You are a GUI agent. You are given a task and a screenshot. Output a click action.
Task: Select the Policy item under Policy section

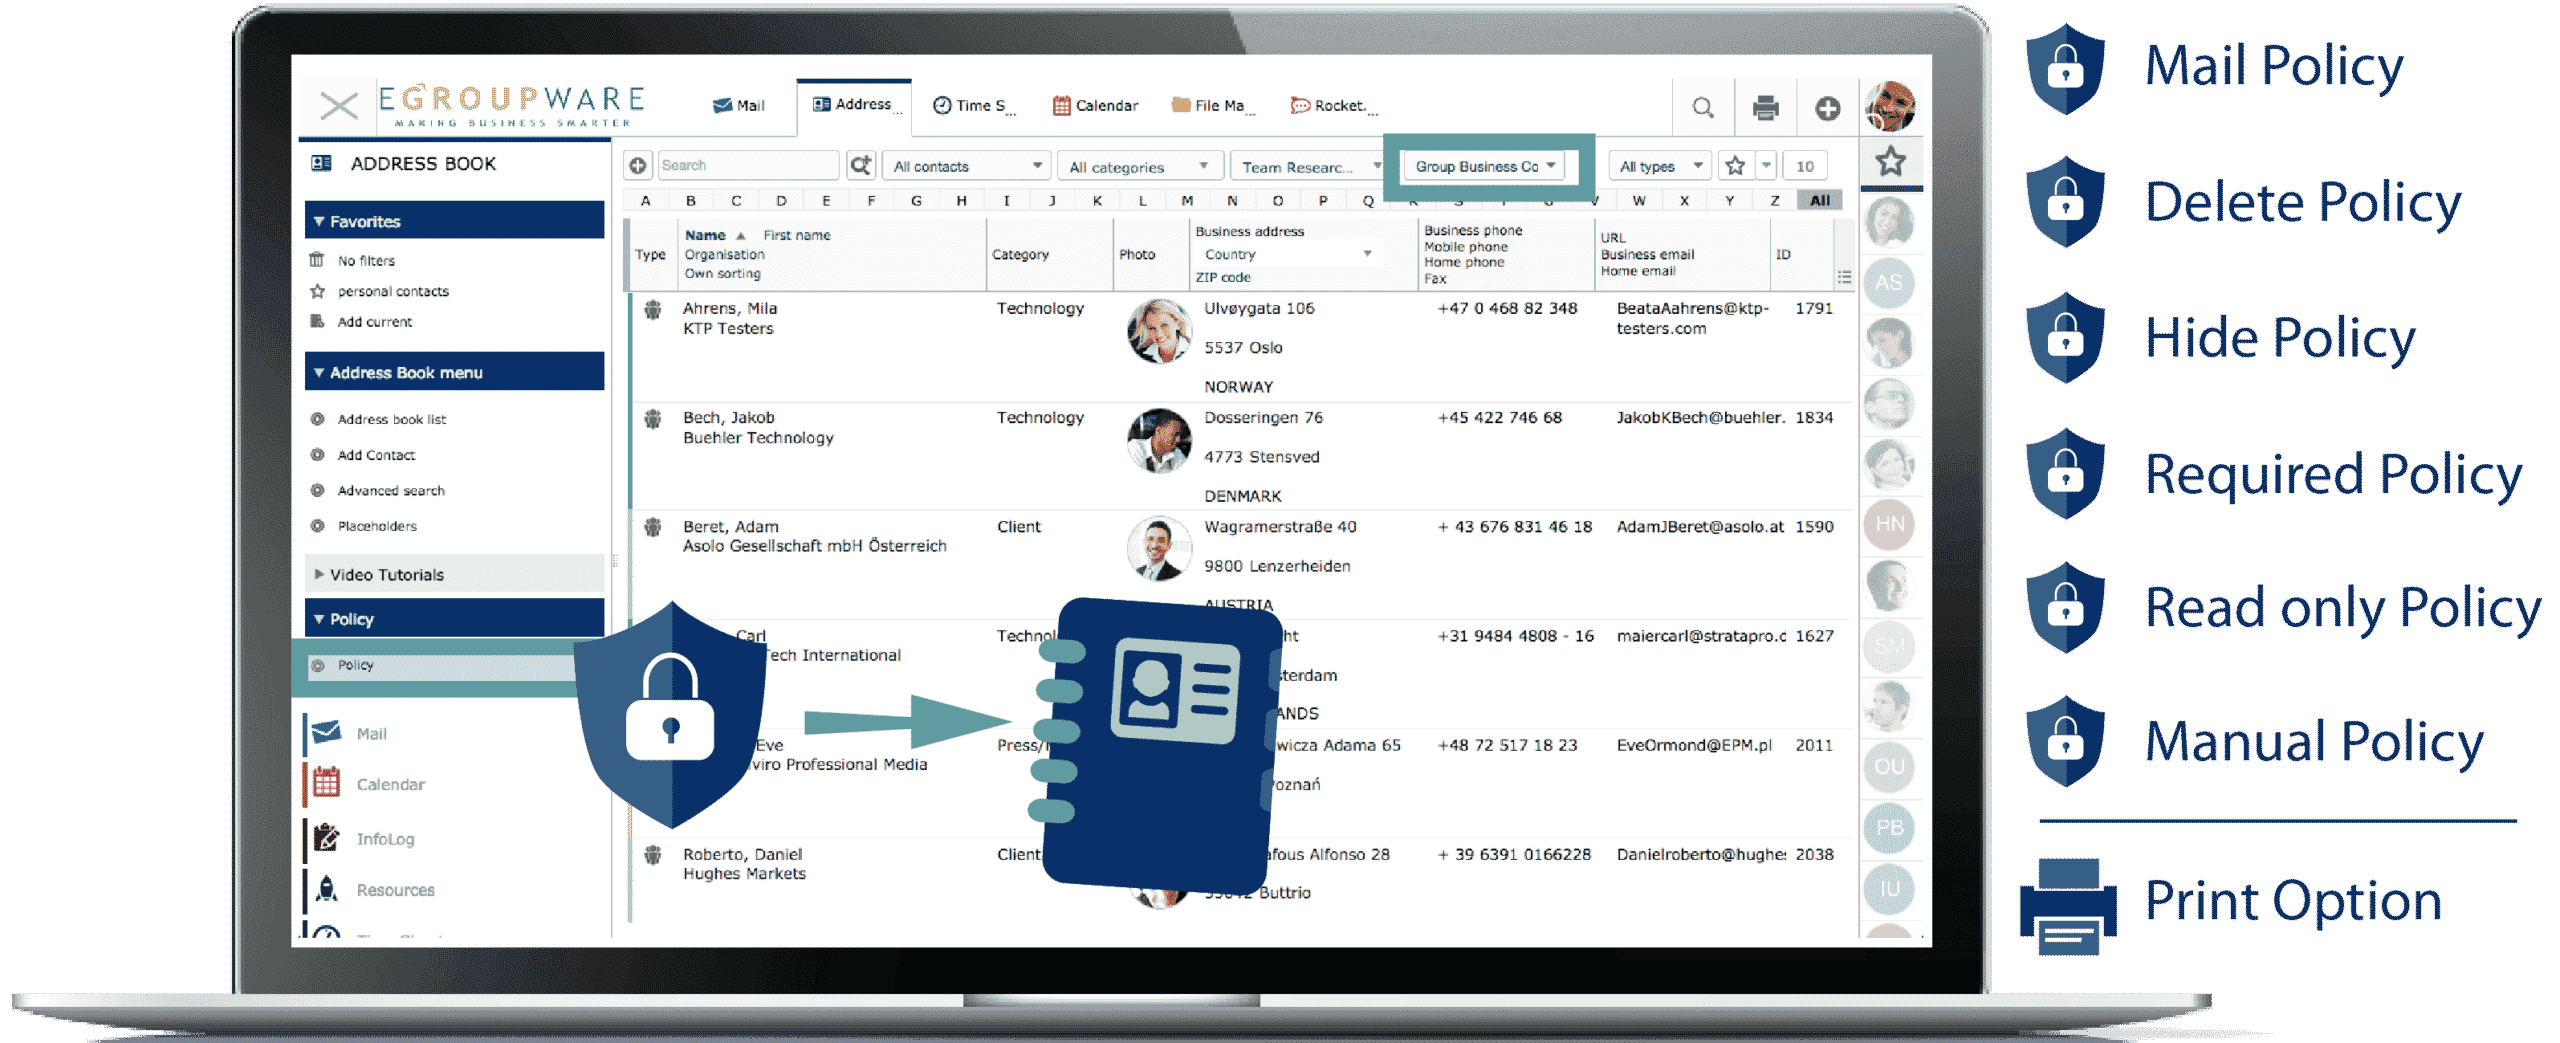coord(440,665)
